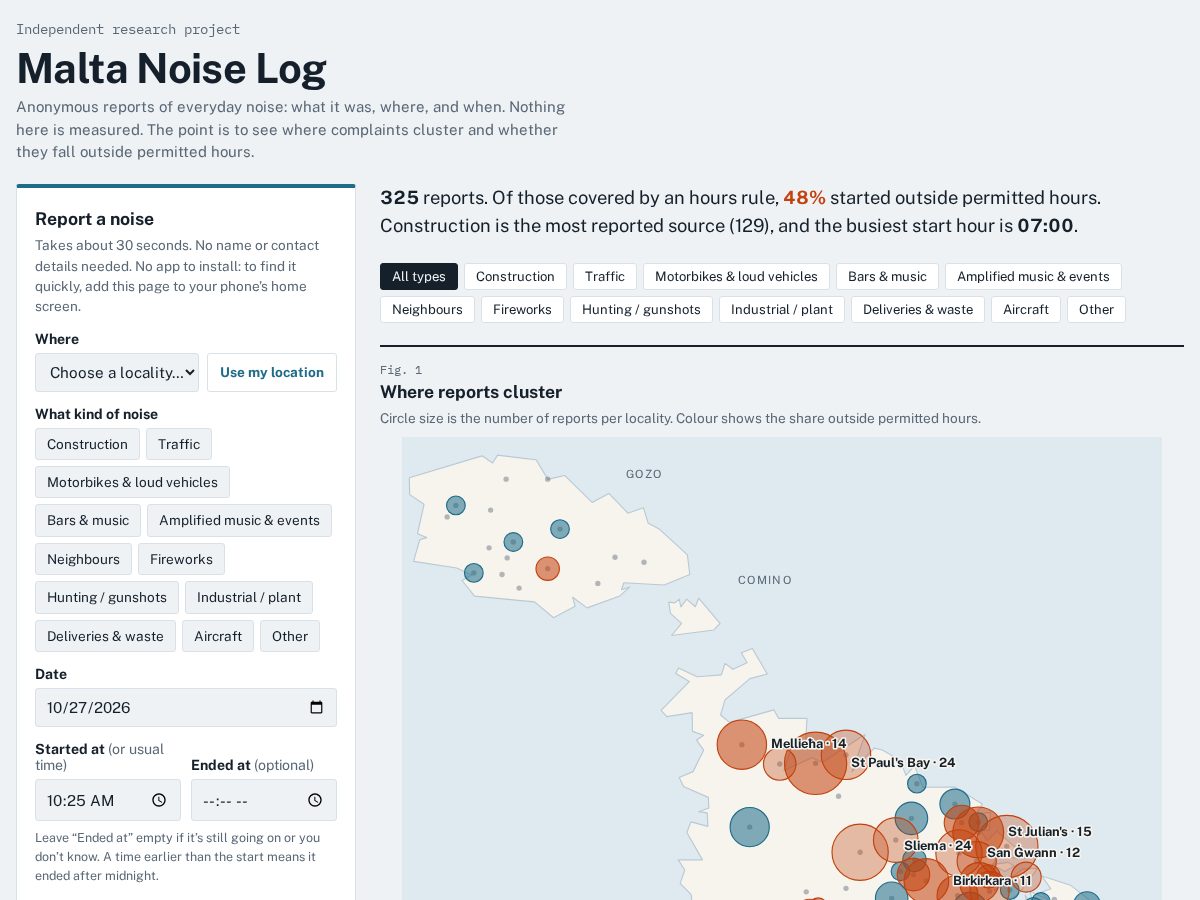Filter reports by Construction above the map
1200x900 pixels.
515,276
